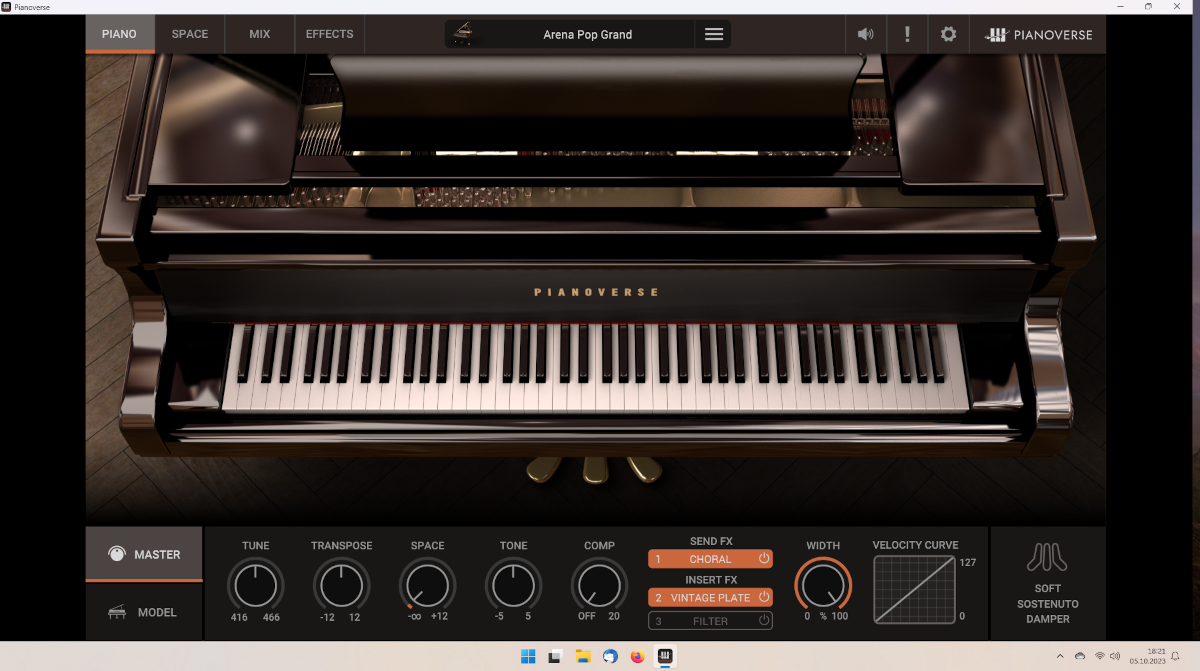Click the Arena Pop Grand preset name
Viewport: 1200px width, 671px height.
point(588,34)
